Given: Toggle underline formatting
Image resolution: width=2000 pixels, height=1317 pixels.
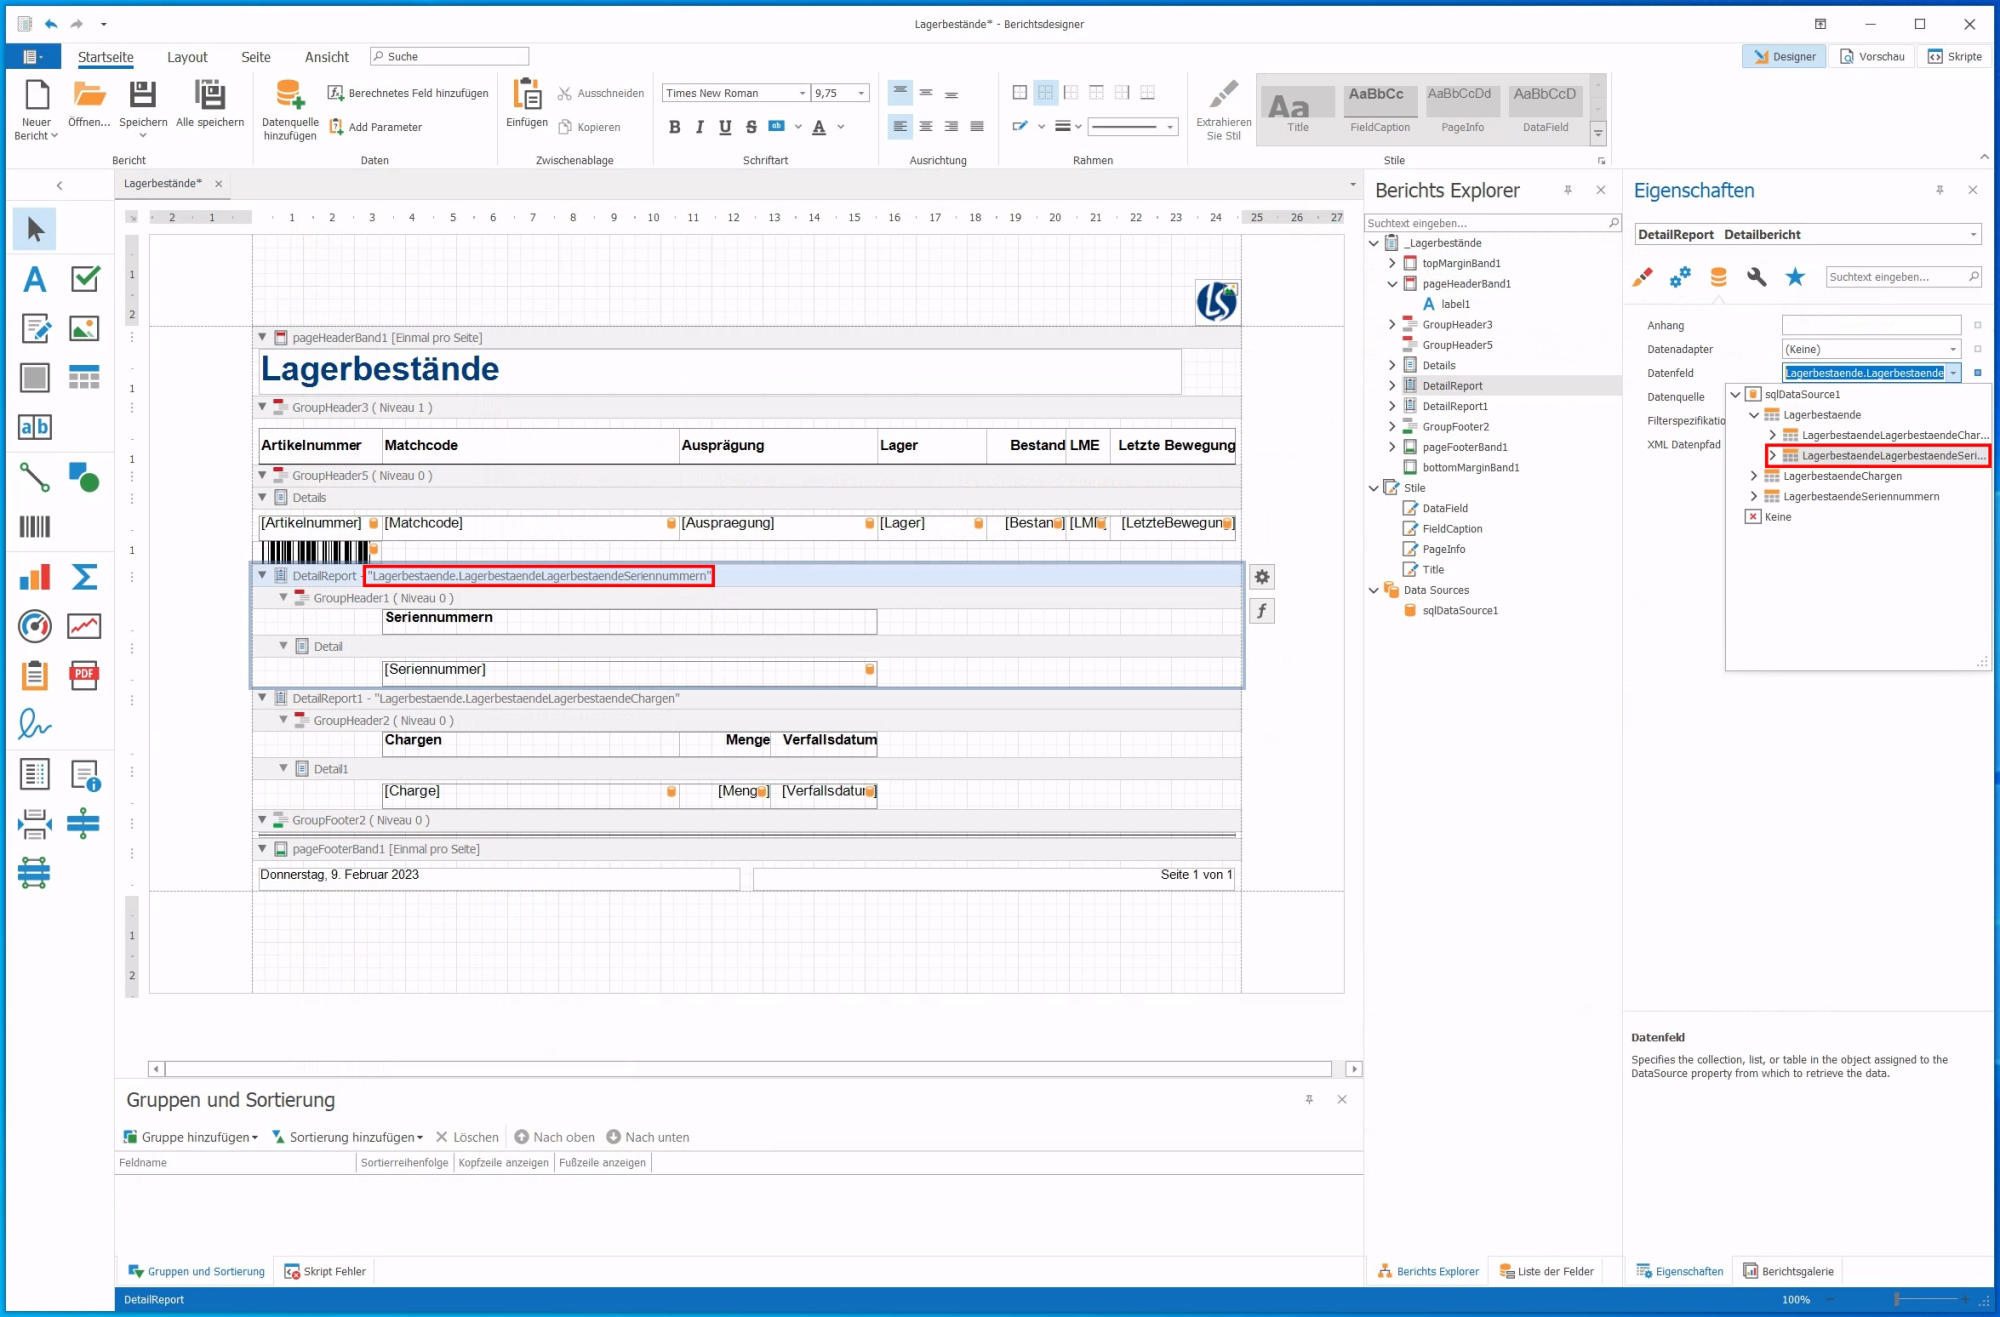Looking at the screenshot, I should (x=725, y=127).
